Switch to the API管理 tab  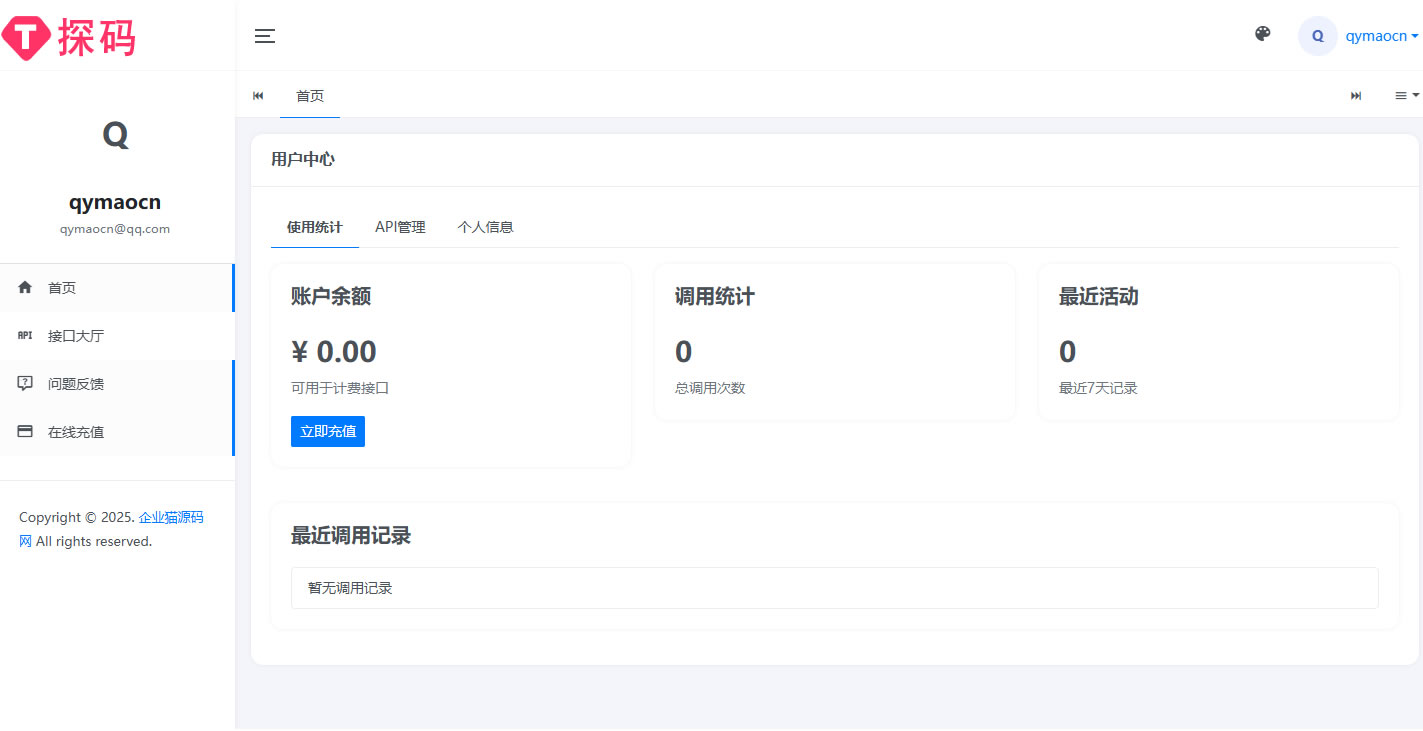click(400, 227)
